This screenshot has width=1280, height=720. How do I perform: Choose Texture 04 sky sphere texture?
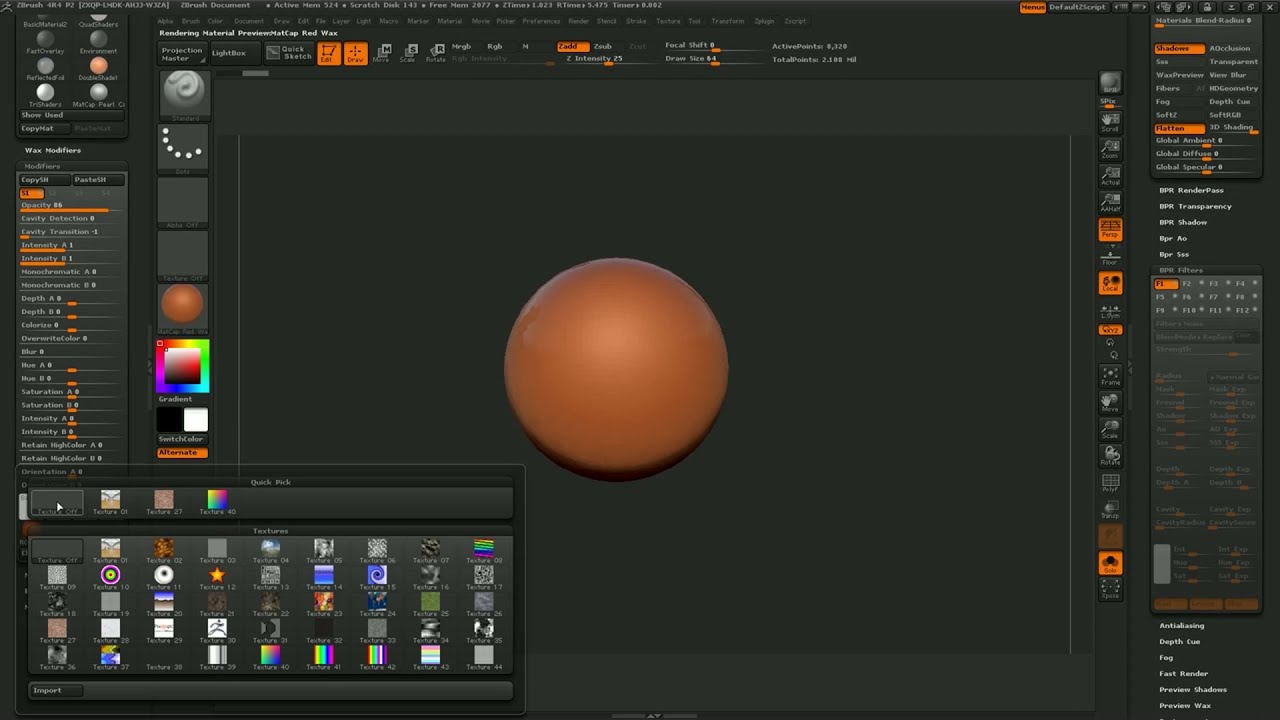270,550
